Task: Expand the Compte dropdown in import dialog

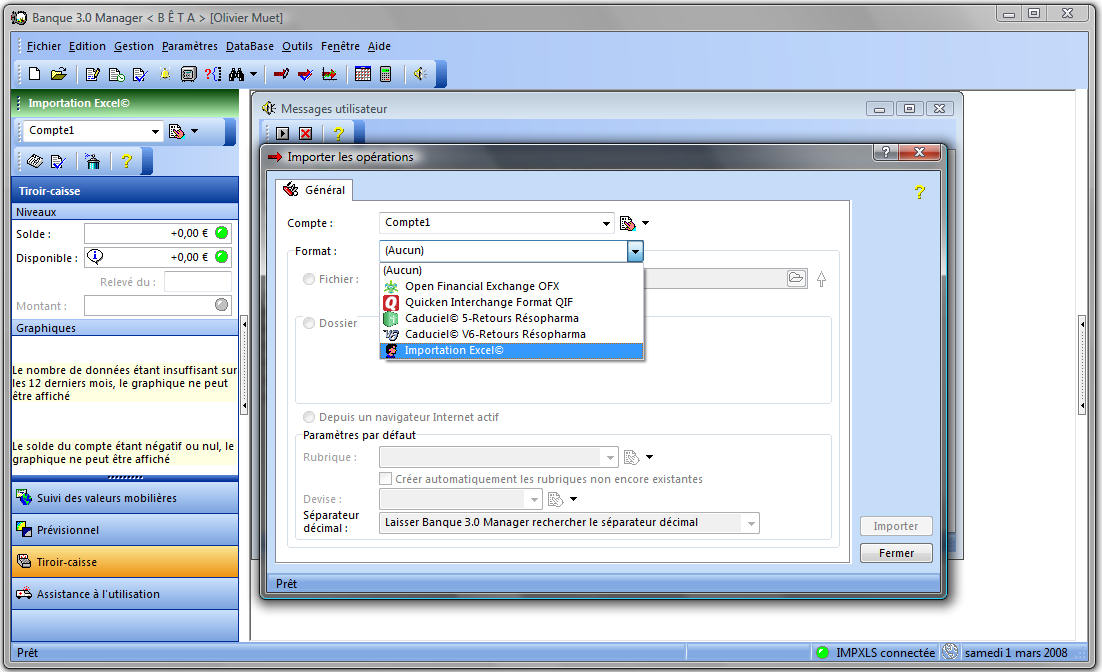Action: pyautogui.click(x=606, y=223)
